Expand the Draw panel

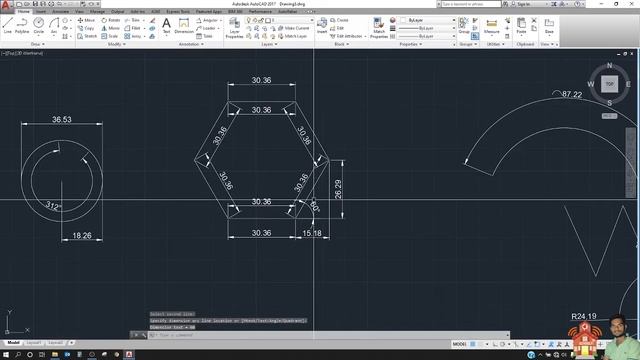click(x=38, y=44)
